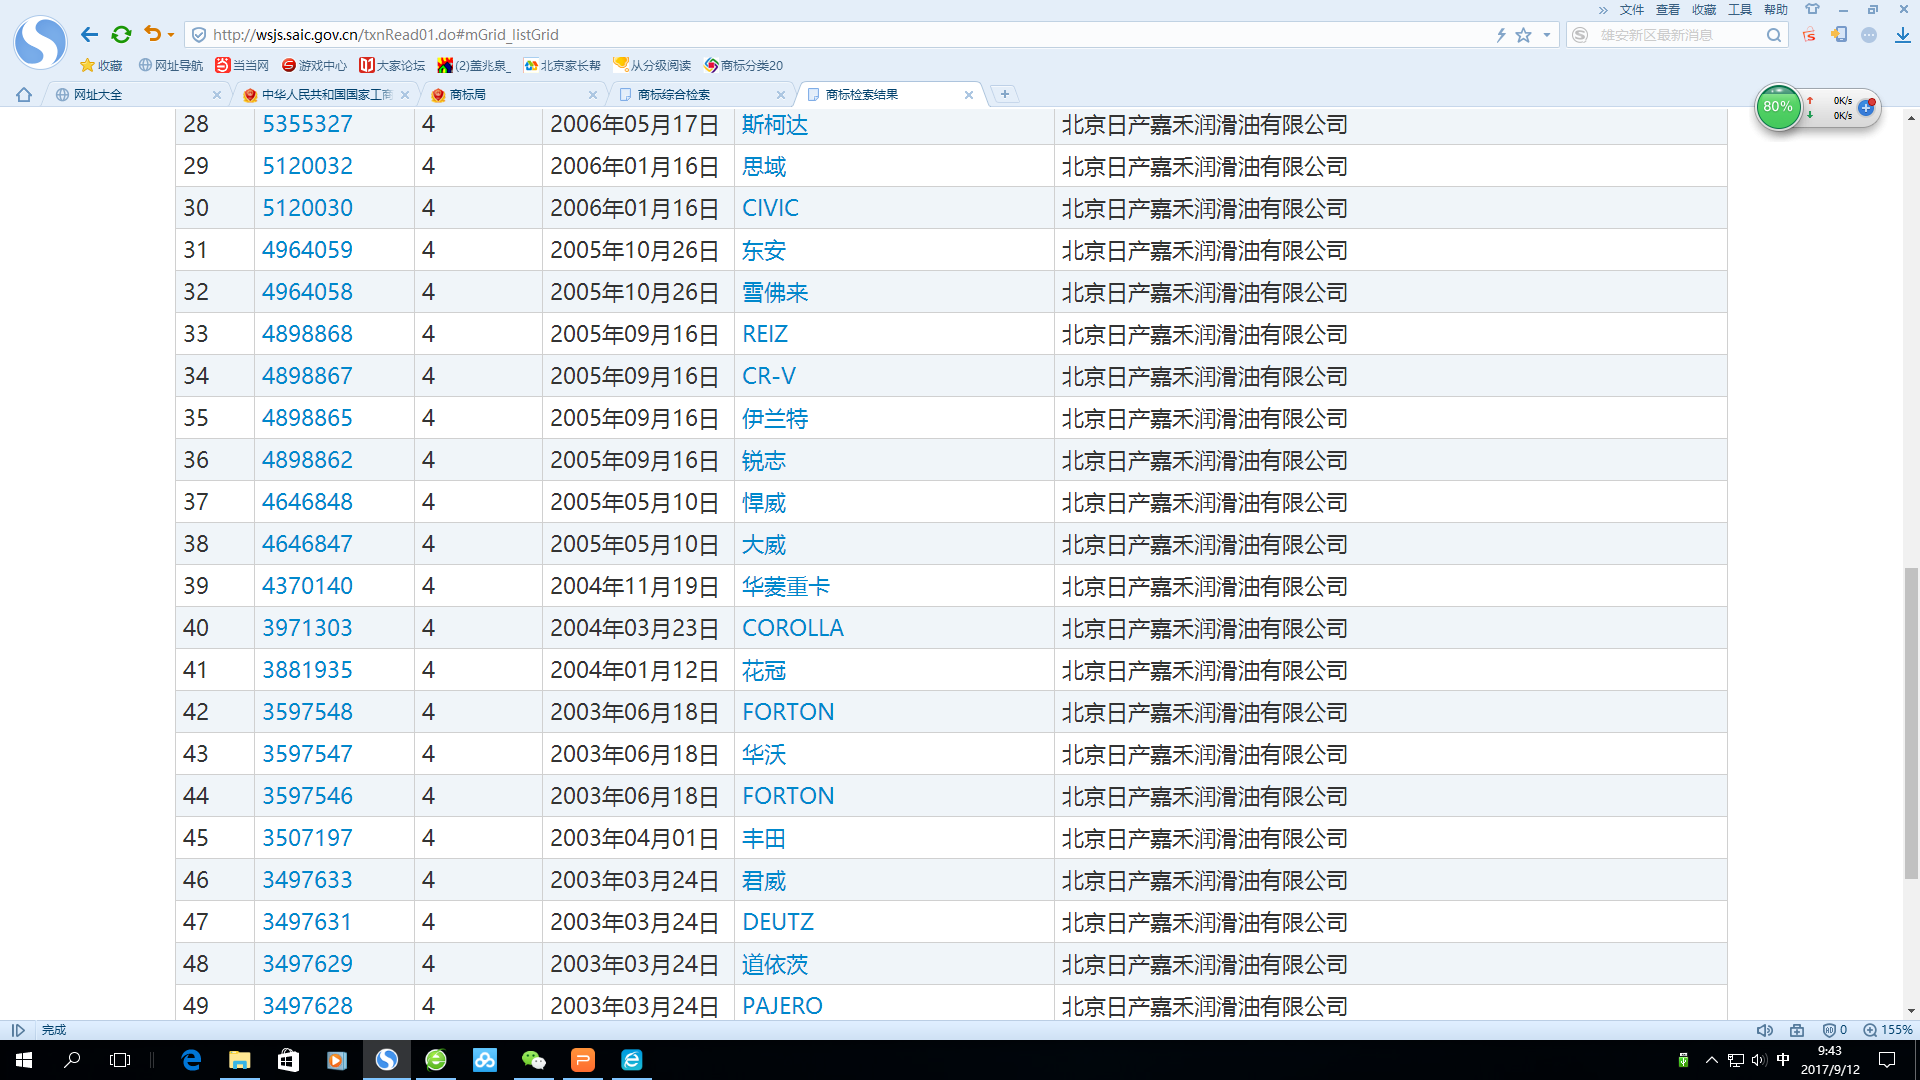The width and height of the screenshot is (1920, 1080).
Task: Mute page sound via status bar speaker
Action: pos(1765,1030)
